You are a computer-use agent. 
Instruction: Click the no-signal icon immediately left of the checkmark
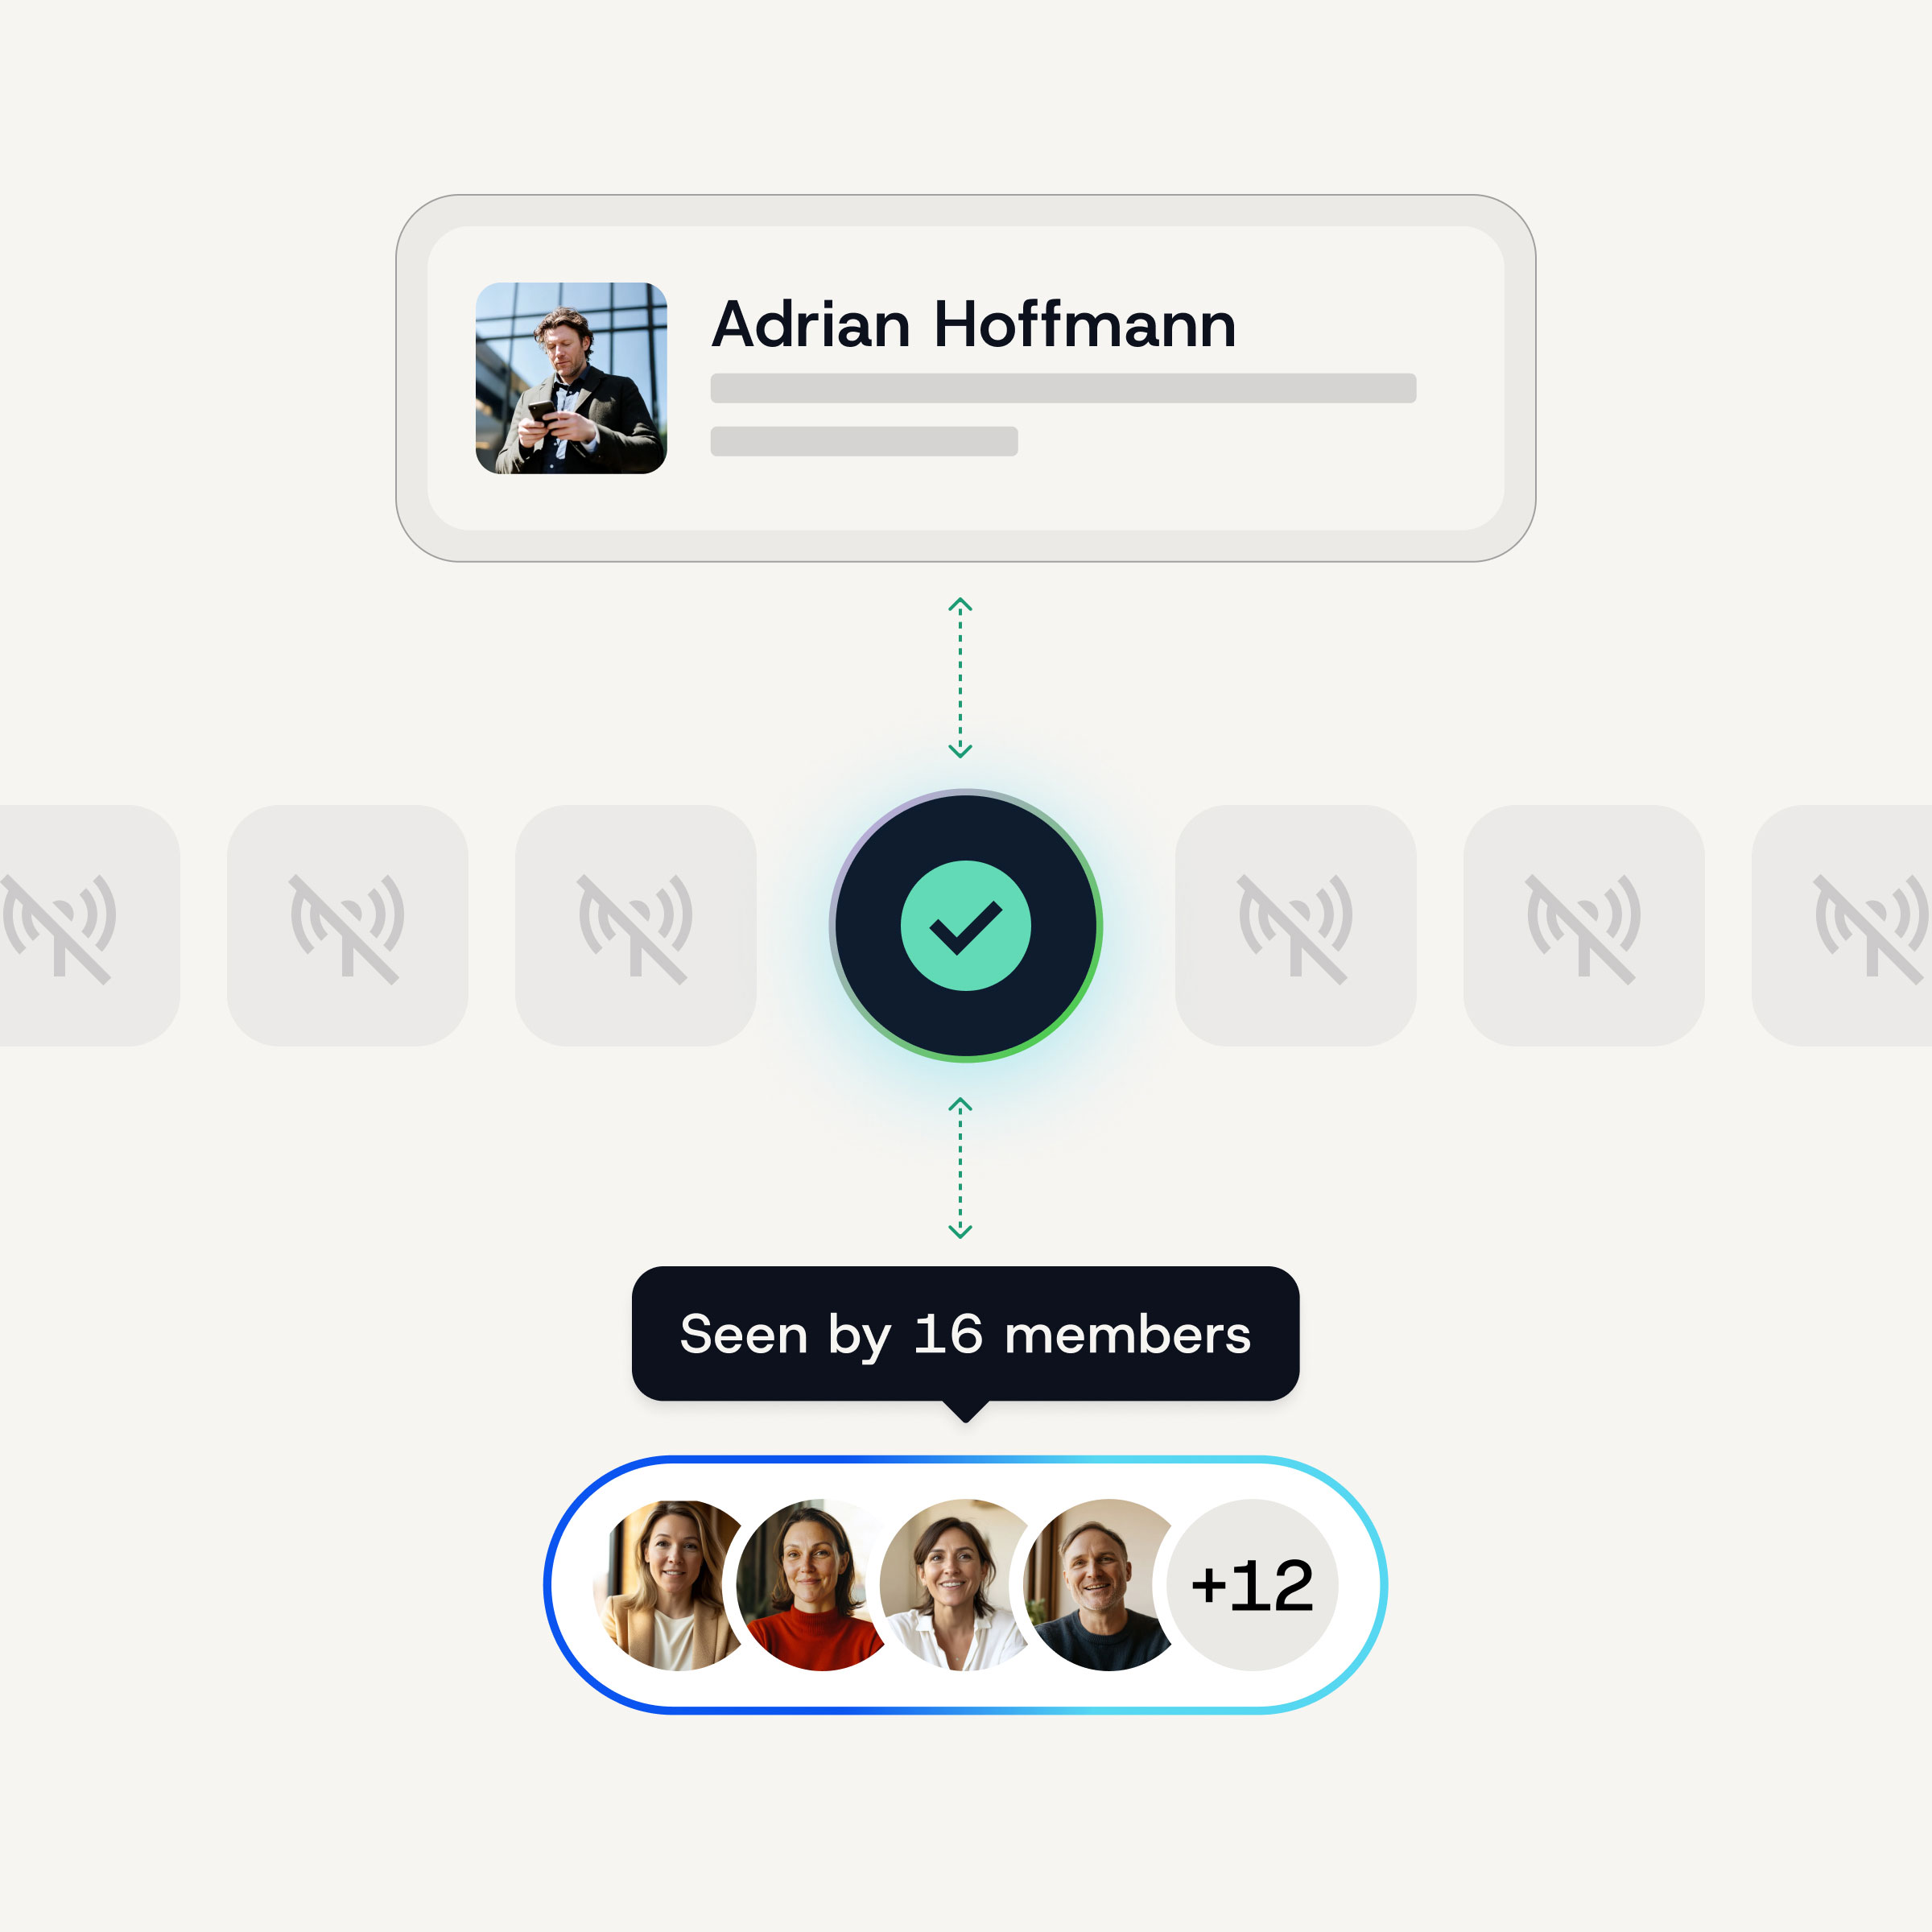tap(635, 926)
